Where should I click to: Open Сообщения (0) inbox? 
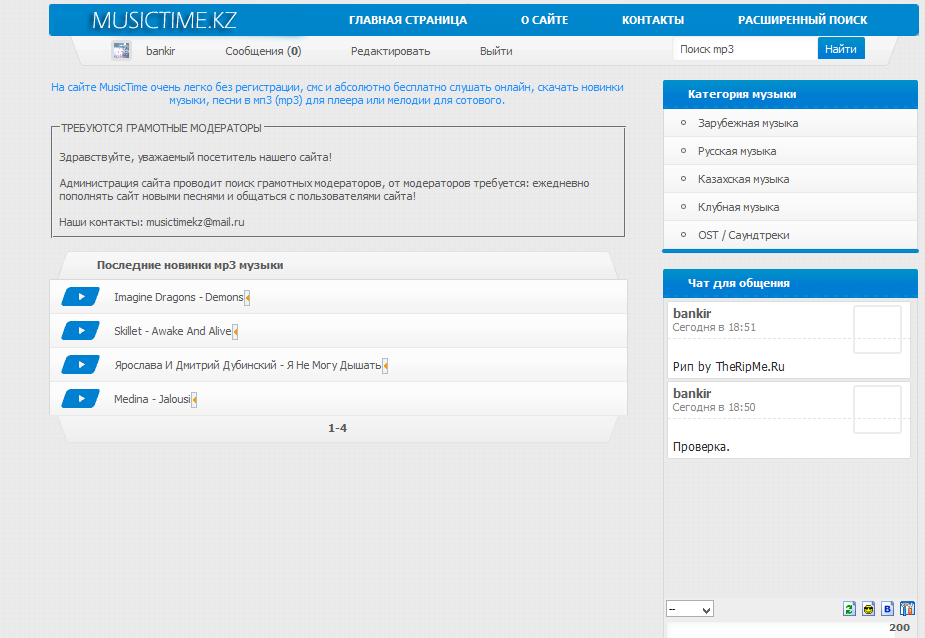coord(263,51)
